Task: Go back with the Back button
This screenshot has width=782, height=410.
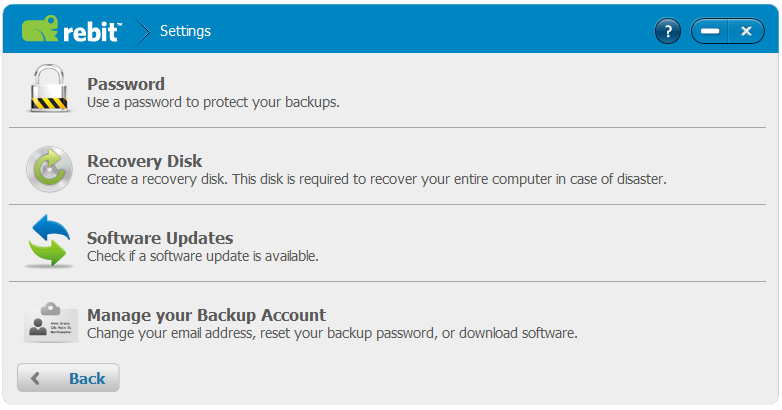Action: click(68, 378)
